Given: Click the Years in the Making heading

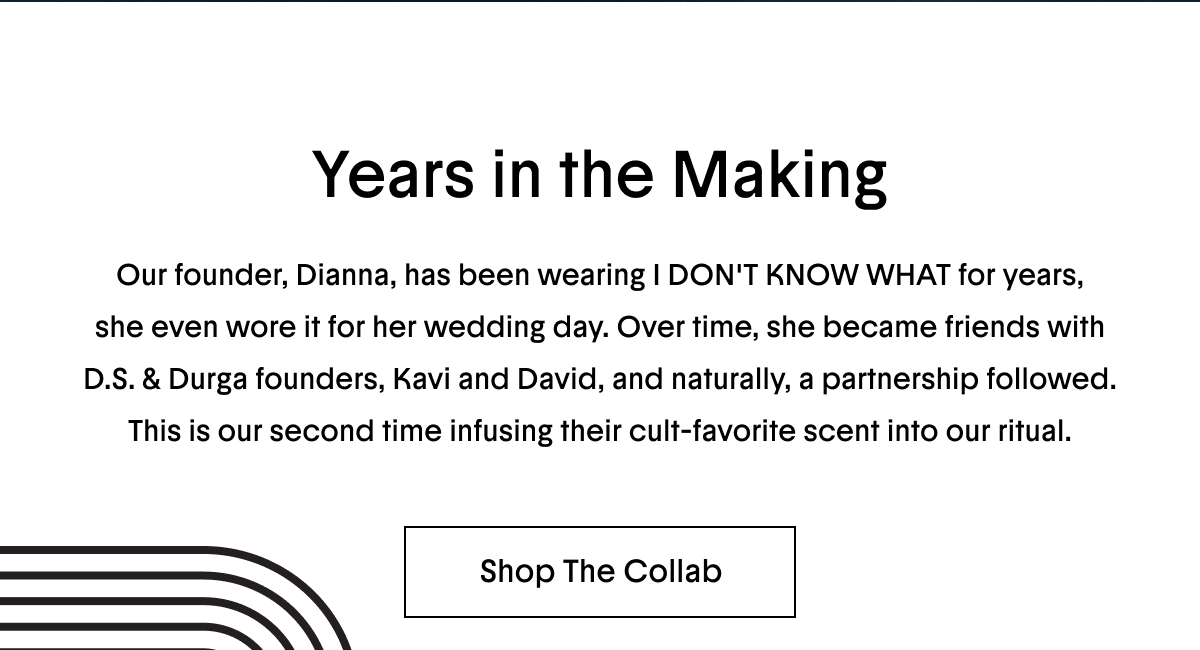Looking at the screenshot, I should 600,175.
